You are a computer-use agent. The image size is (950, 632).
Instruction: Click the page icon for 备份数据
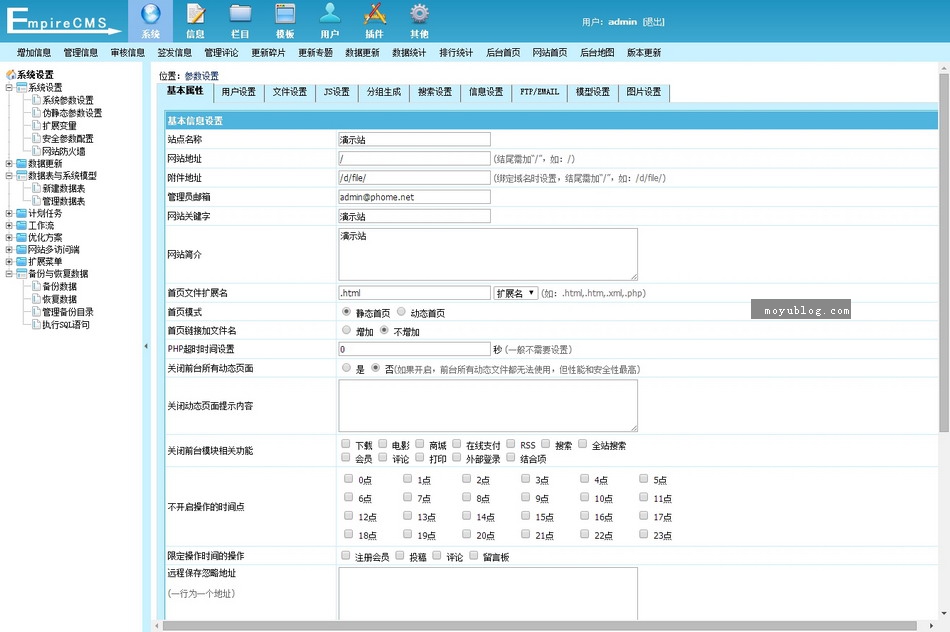36,286
